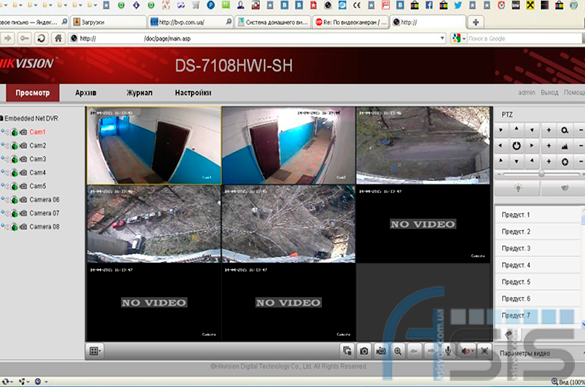Adjust PTZ speed slider handle
The height and width of the screenshot is (387, 585).
click(541, 174)
